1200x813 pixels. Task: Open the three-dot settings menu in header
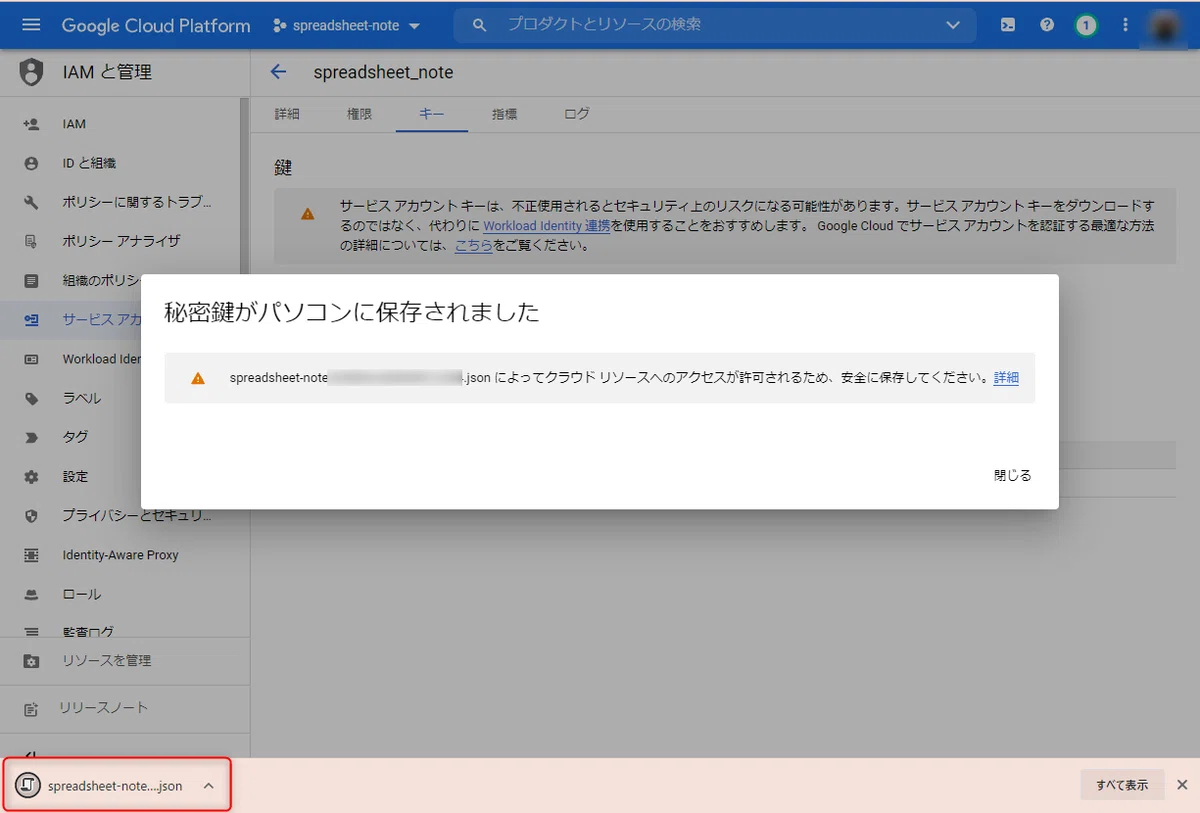pyautogui.click(x=1125, y=25)
